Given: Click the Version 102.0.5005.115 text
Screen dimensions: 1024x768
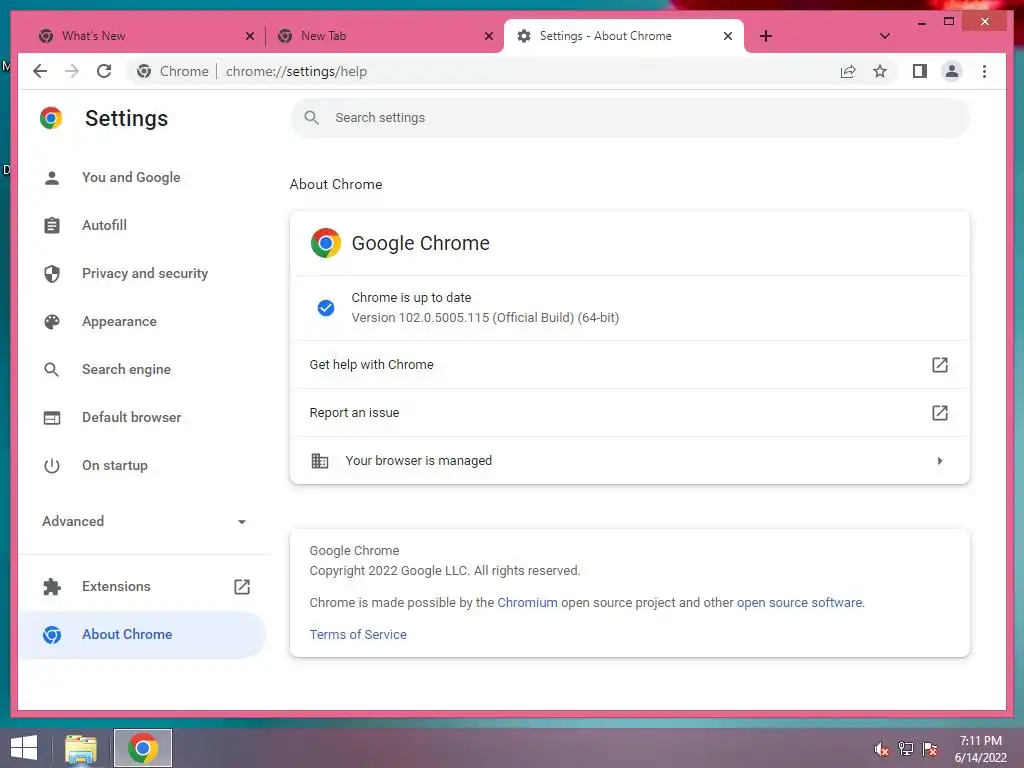Looking at the screenshot, I should [485, 317].
